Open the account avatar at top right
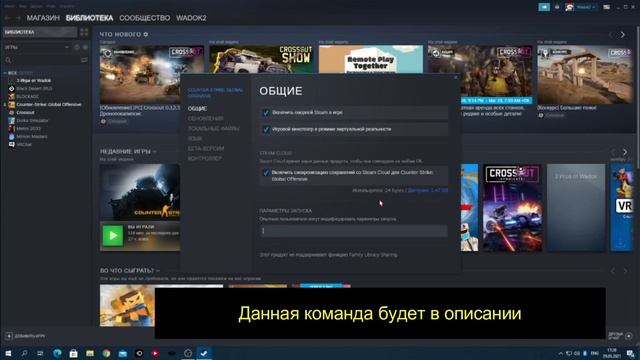Image resolution: width=640 pixels, height=360 pixels. pos(569,7)
